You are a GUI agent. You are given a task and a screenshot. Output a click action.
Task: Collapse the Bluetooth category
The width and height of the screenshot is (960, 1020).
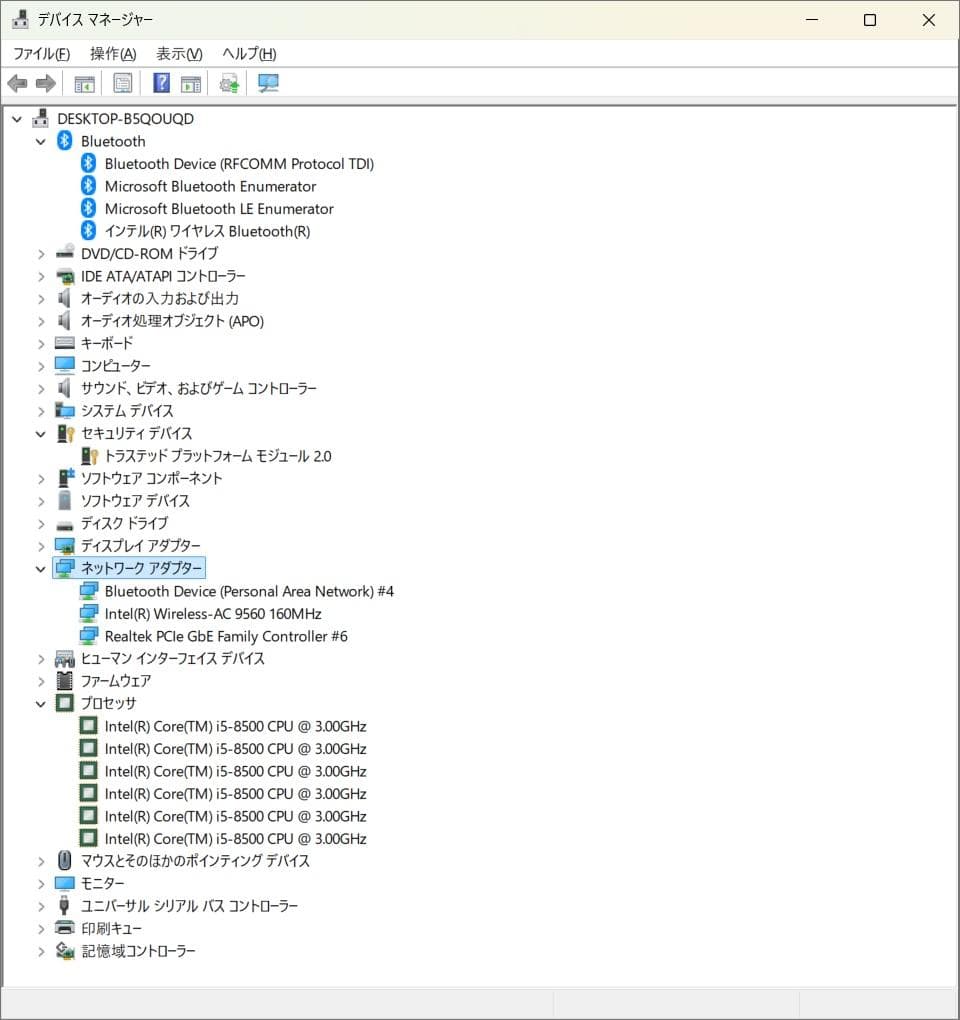pos(40,141)
